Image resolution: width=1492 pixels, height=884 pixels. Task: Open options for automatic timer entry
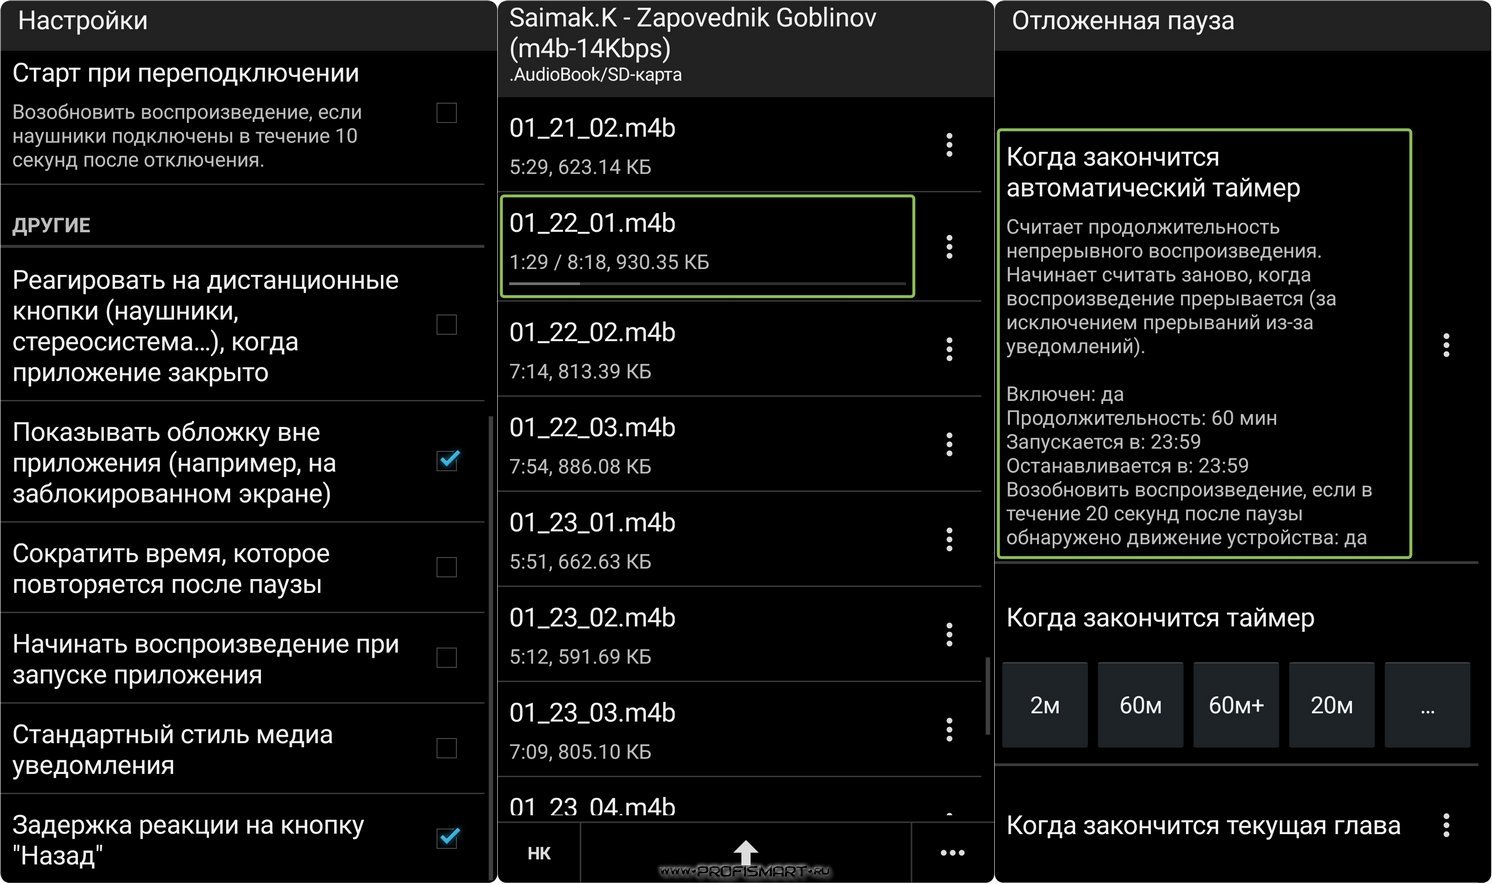[x=1446, y=345]
